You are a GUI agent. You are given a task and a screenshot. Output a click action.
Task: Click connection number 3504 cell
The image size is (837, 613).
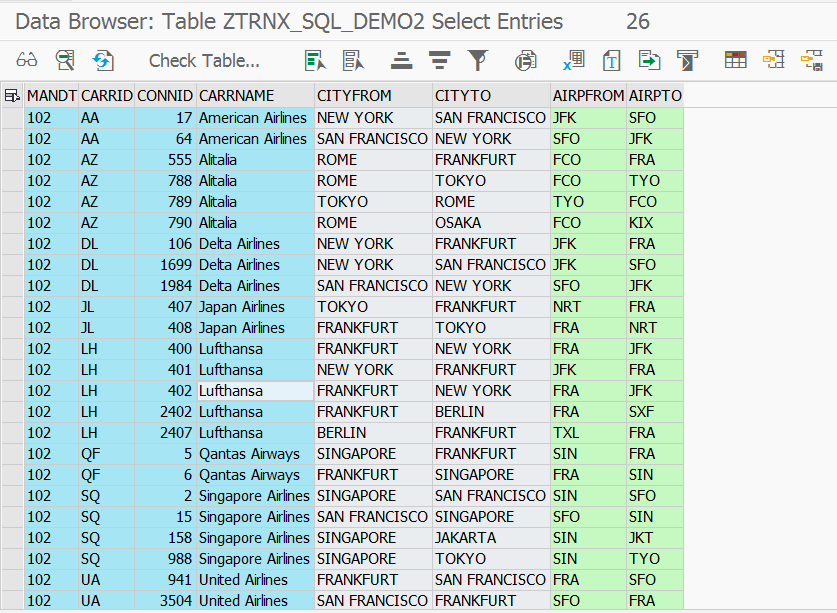click(165, 601)
